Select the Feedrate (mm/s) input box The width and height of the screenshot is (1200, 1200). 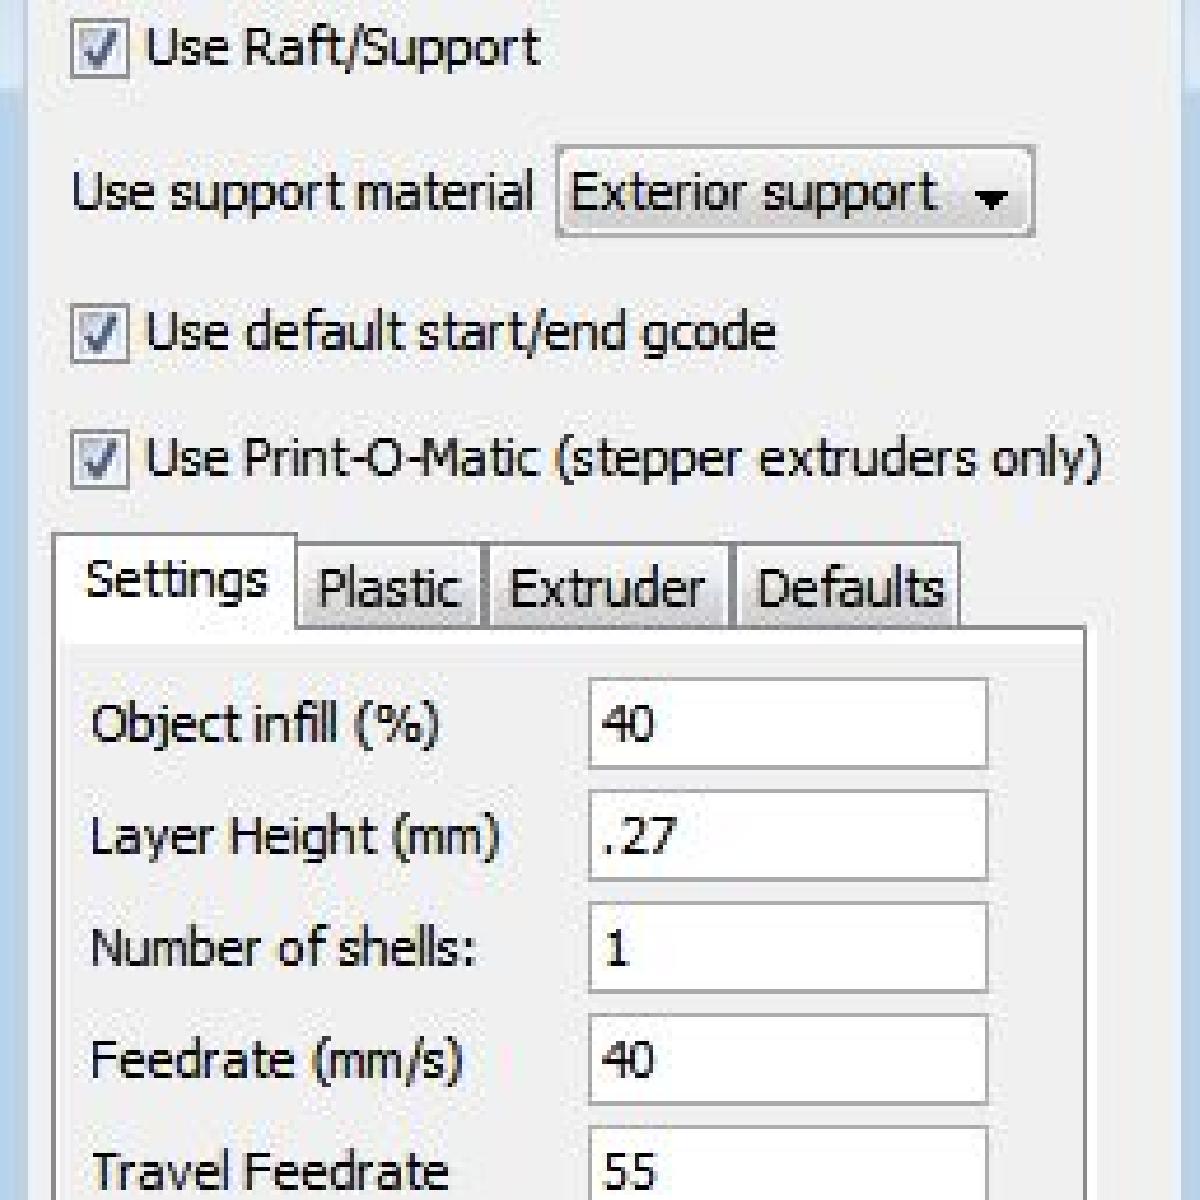pos(787,1059)
